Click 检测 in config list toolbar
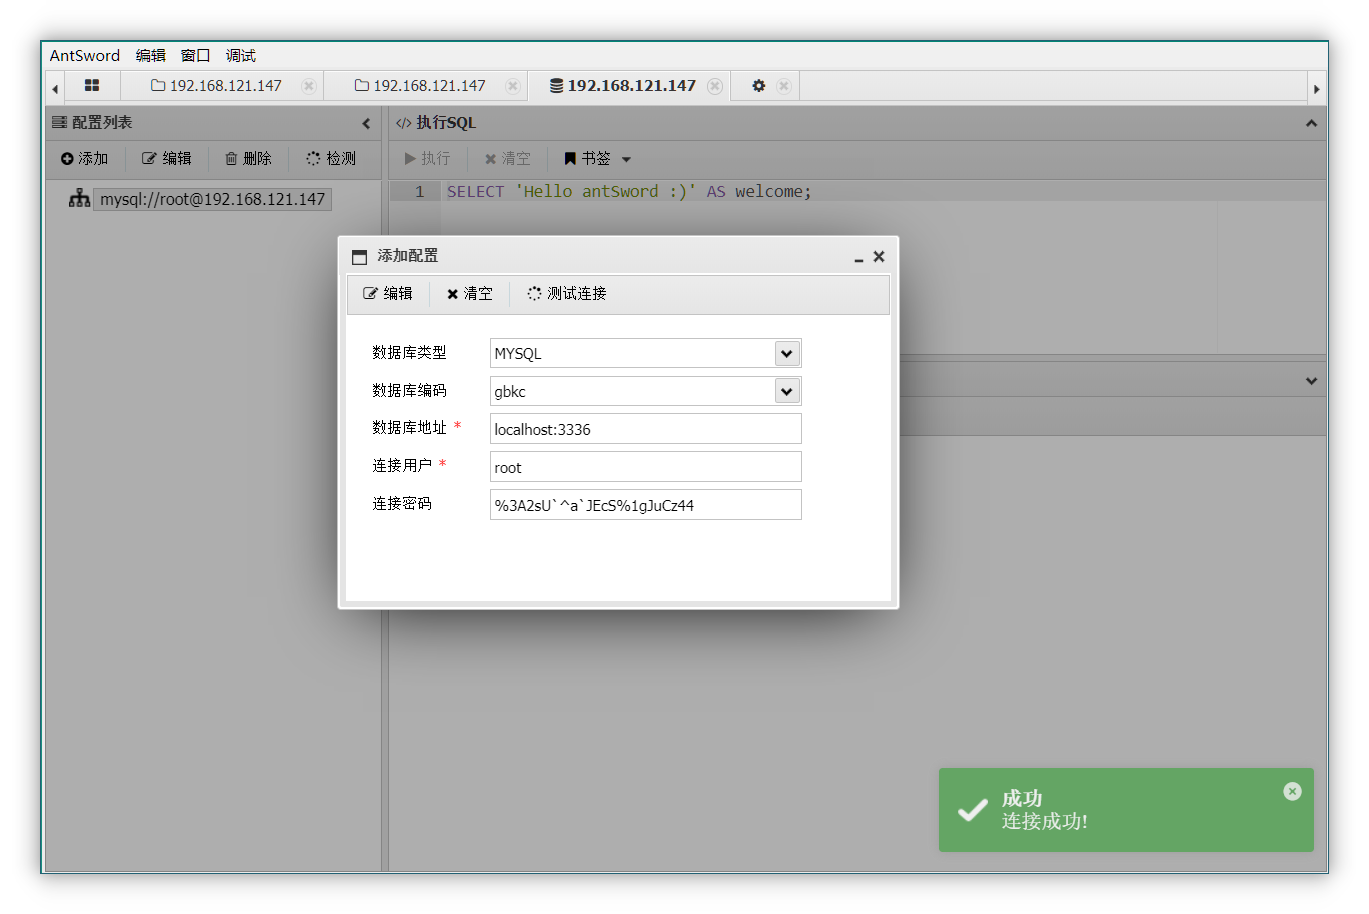1369x914 pixels. coord(331,158)
